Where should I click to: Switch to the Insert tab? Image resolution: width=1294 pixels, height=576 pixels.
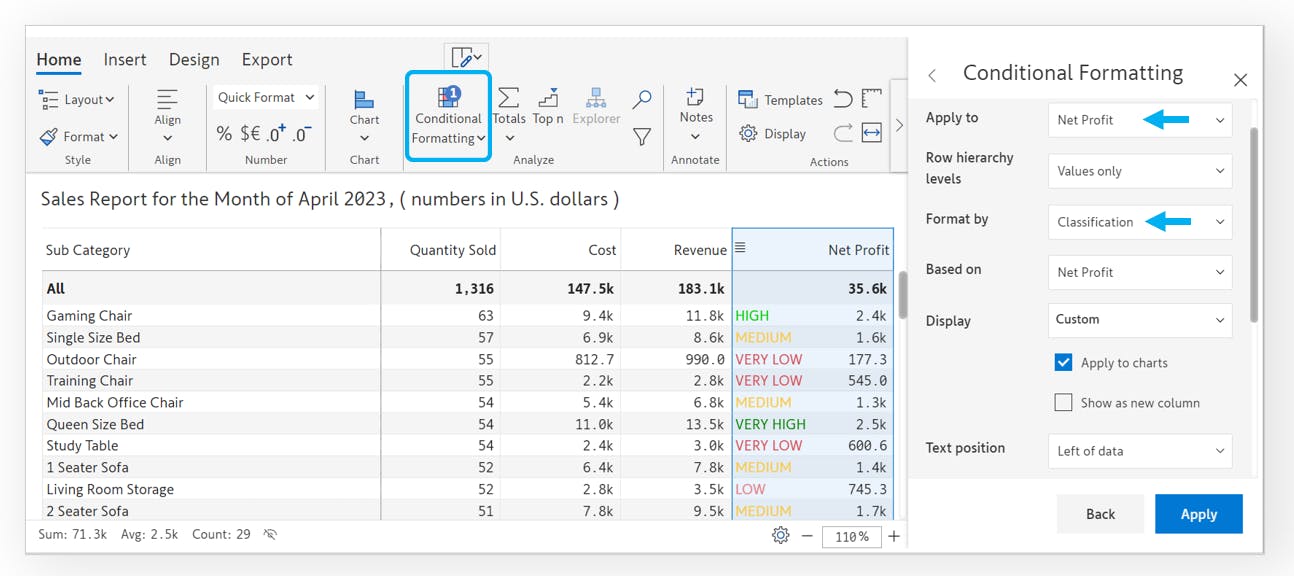(125, 60)
